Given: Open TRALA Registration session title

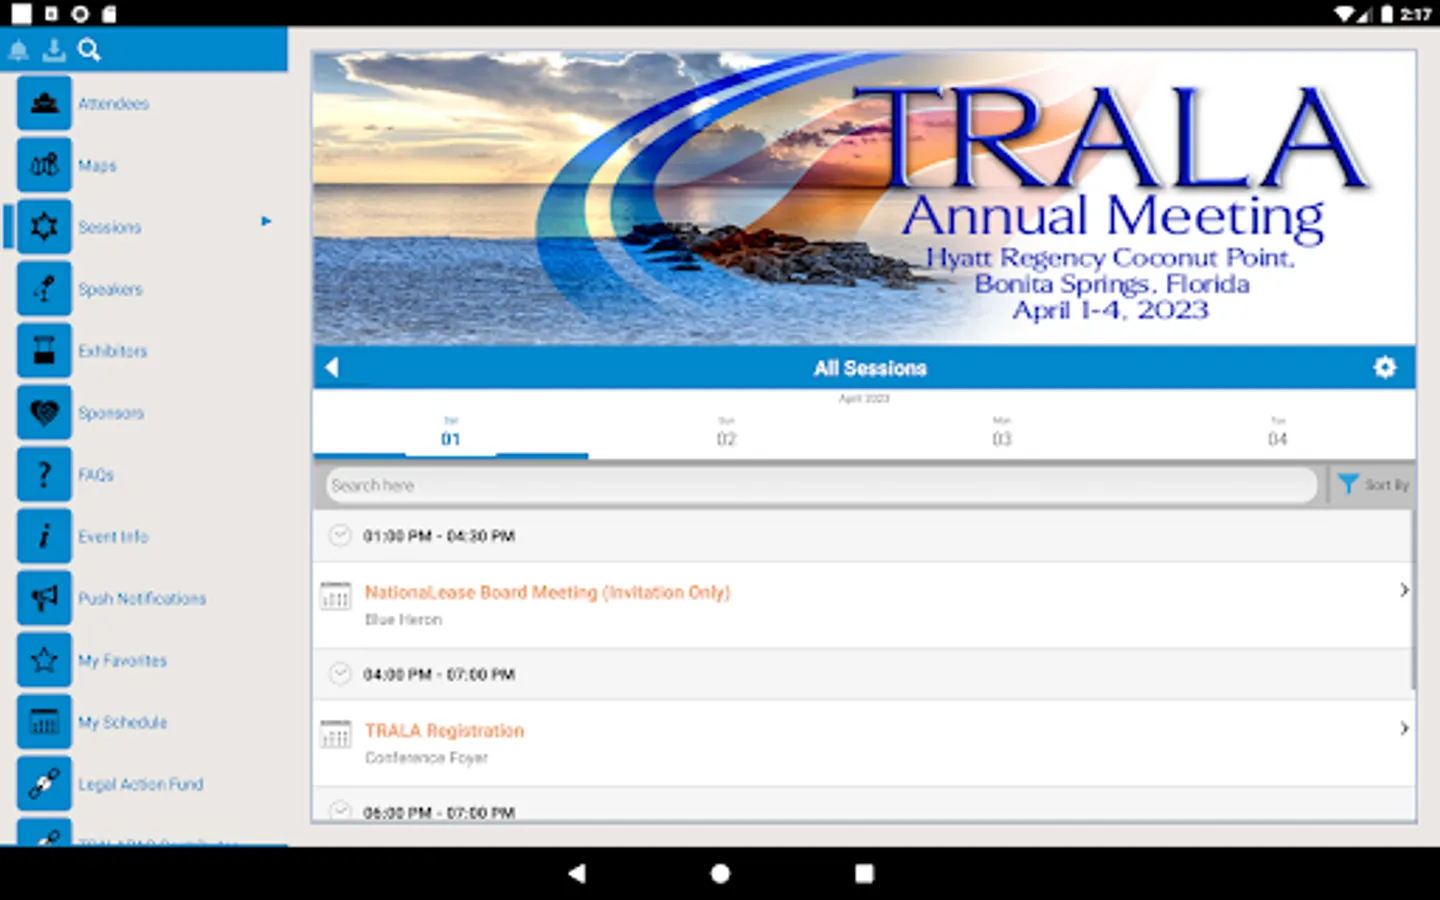Looking at the screenshot, I should [x=444, y=730].
